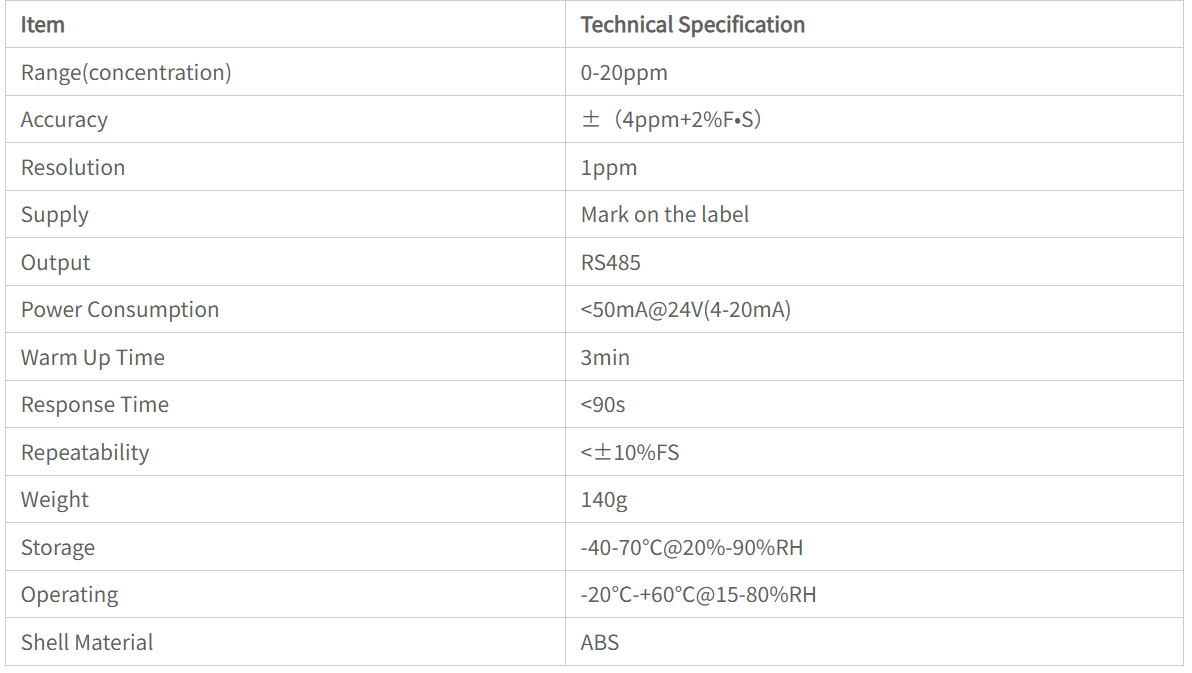Select the "Accuracy" row label
This screenshot has width=1192, height=673.
pyautogui.click(x=64, y=120)
